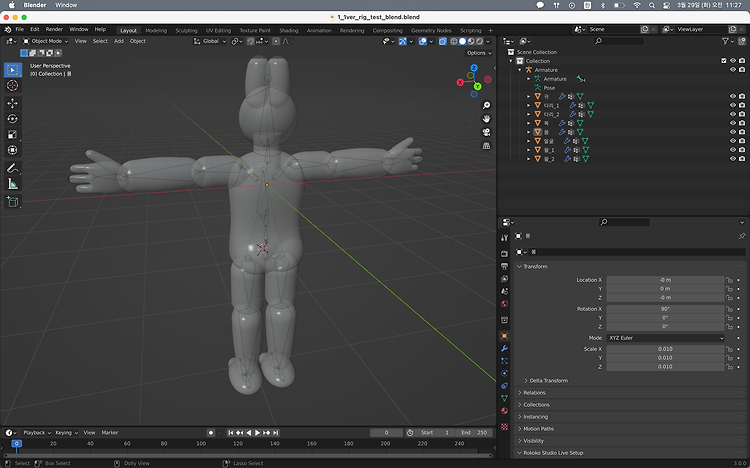The image size is (750, 468).
Task: Hide the top Armature object in viewport
Action: 733,70
